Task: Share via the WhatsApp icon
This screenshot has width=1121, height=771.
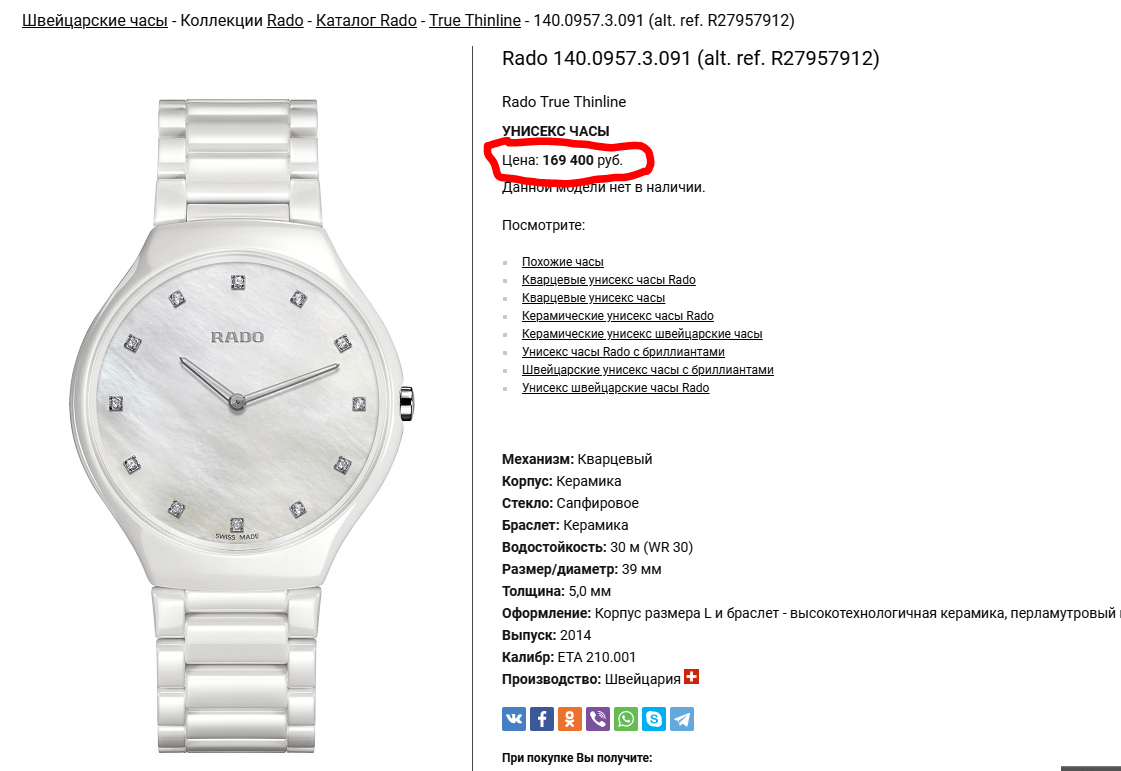Action: [626, 719]
